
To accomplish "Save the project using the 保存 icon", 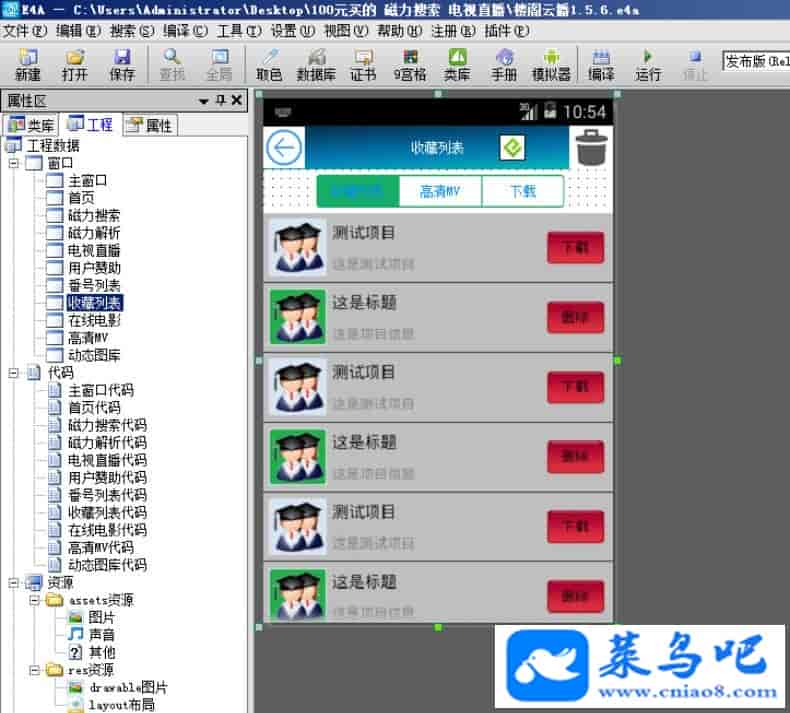I will coord(122,64).
